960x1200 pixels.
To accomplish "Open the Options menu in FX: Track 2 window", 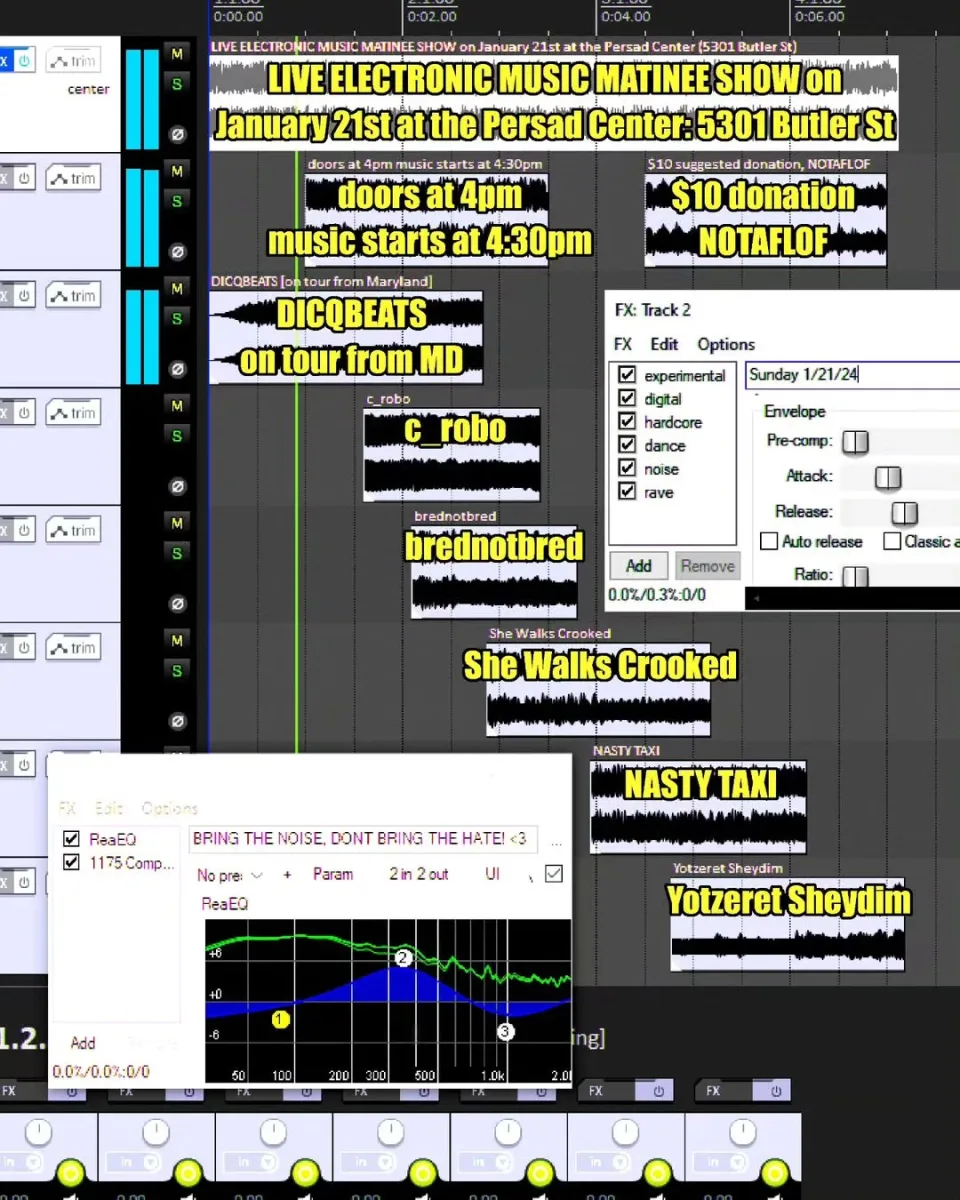I will click(x=726, y=344).
